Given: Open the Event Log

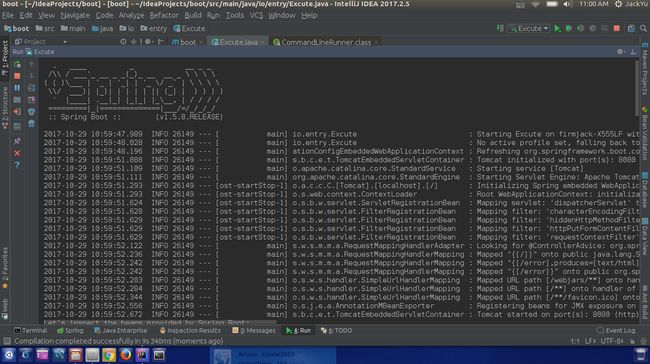Looking at the screenshot, I should pos(616,330).
